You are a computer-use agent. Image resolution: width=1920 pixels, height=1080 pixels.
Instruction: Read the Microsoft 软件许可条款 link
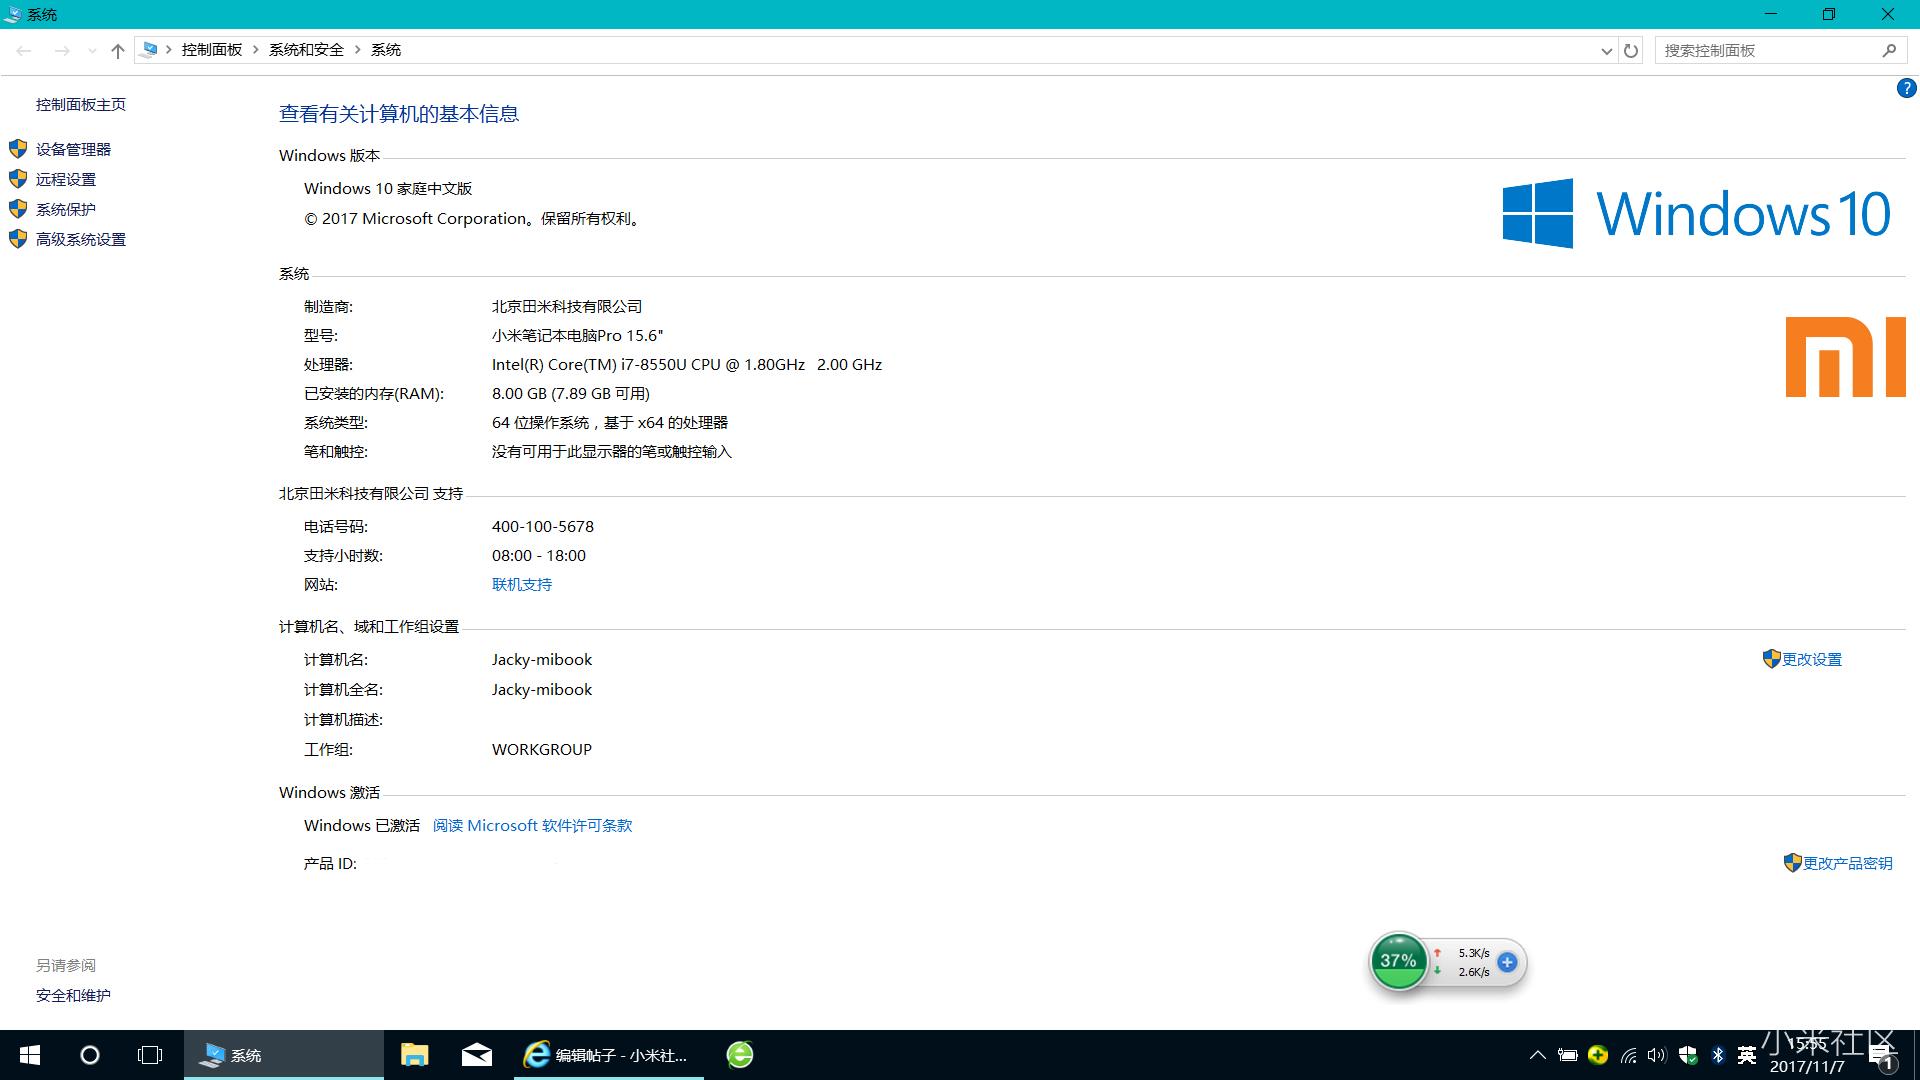pos(532,825)
